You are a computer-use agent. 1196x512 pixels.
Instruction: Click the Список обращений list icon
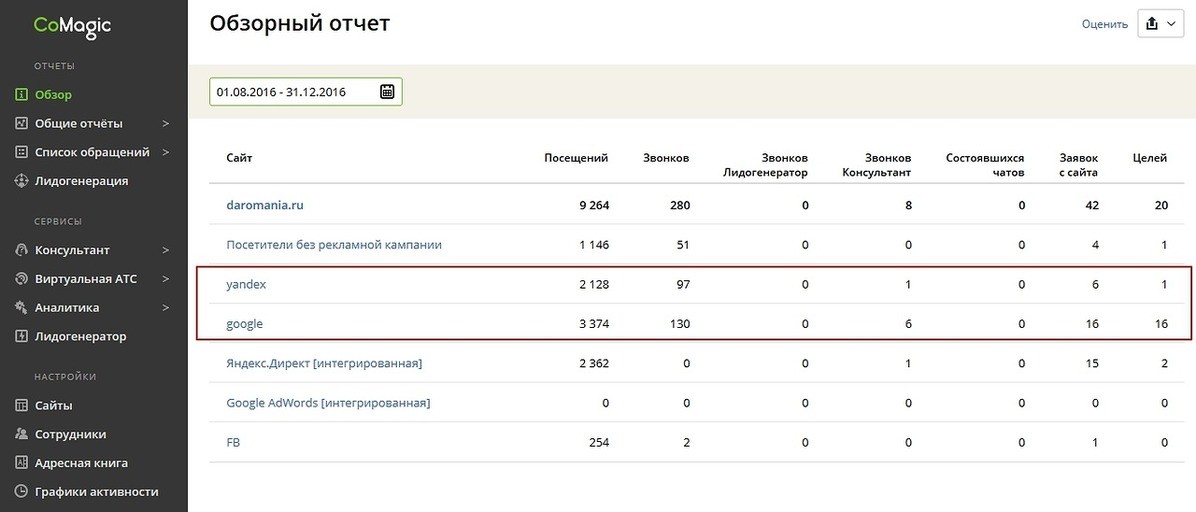pyautogui.click(x=21, y=153)
